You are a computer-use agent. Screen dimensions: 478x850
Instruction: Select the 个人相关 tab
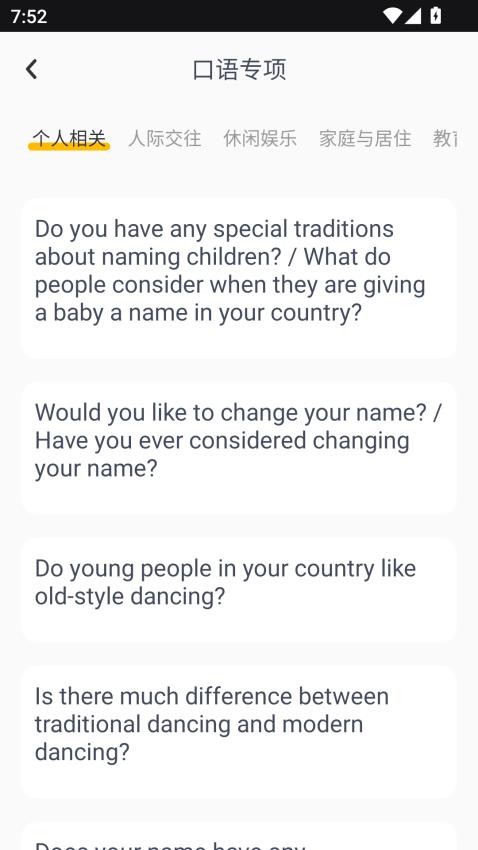(69, 139)
